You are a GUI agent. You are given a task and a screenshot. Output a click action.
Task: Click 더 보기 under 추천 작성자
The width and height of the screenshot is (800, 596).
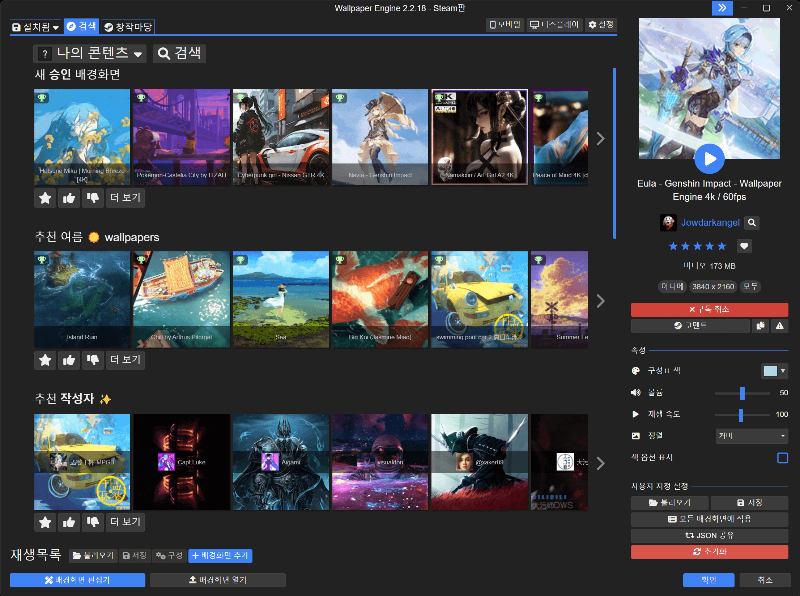(126, 523)
